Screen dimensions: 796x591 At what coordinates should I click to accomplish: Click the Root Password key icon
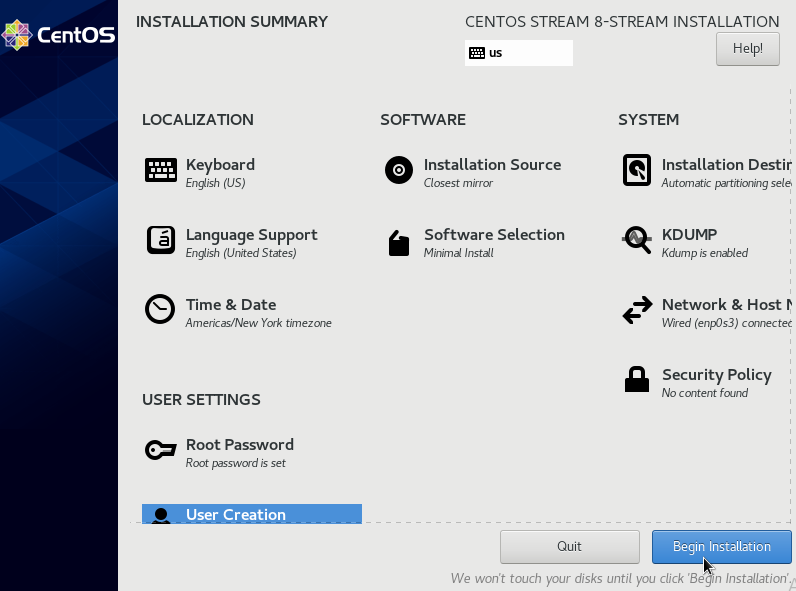pyautogui.click(x=160, y=450)
